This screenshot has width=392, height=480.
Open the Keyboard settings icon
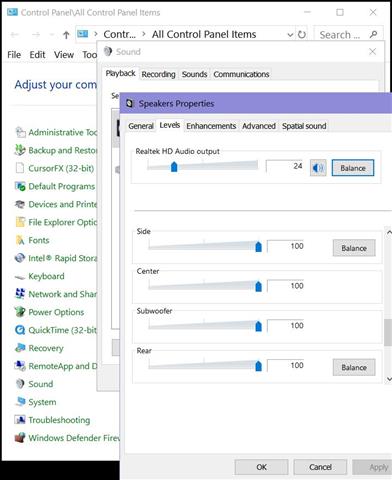[x=20, y=276]
